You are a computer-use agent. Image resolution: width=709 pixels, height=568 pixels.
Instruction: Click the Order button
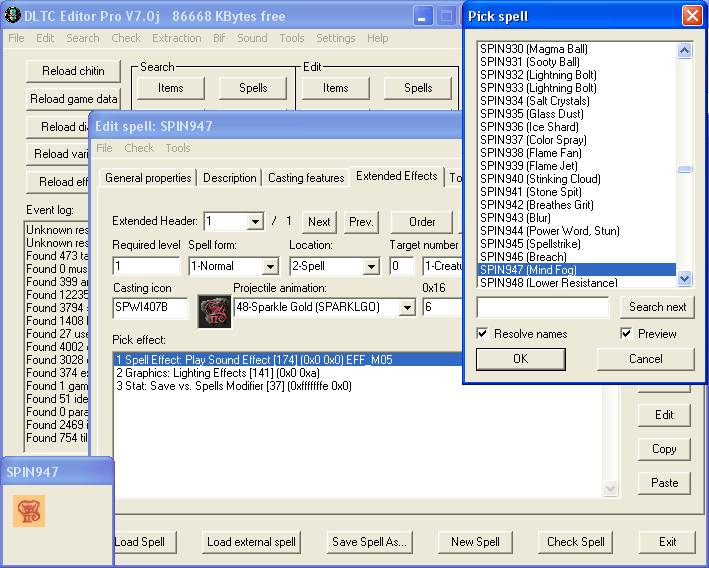pos(421,222)
